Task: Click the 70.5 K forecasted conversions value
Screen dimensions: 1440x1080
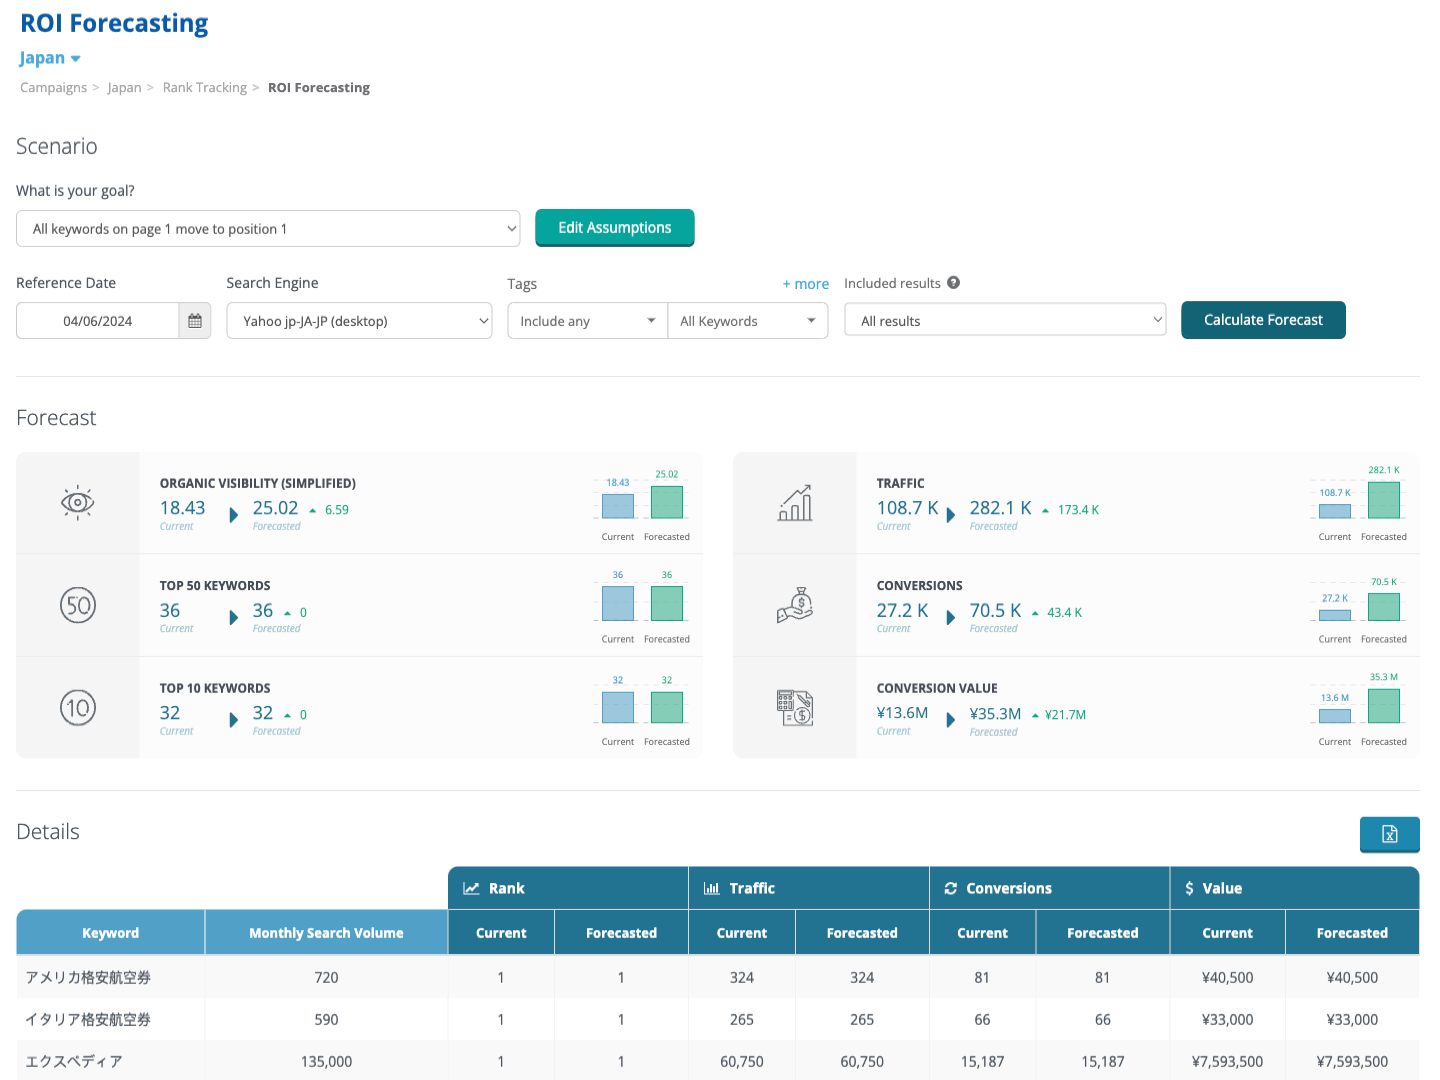Action: click(995, 611)
